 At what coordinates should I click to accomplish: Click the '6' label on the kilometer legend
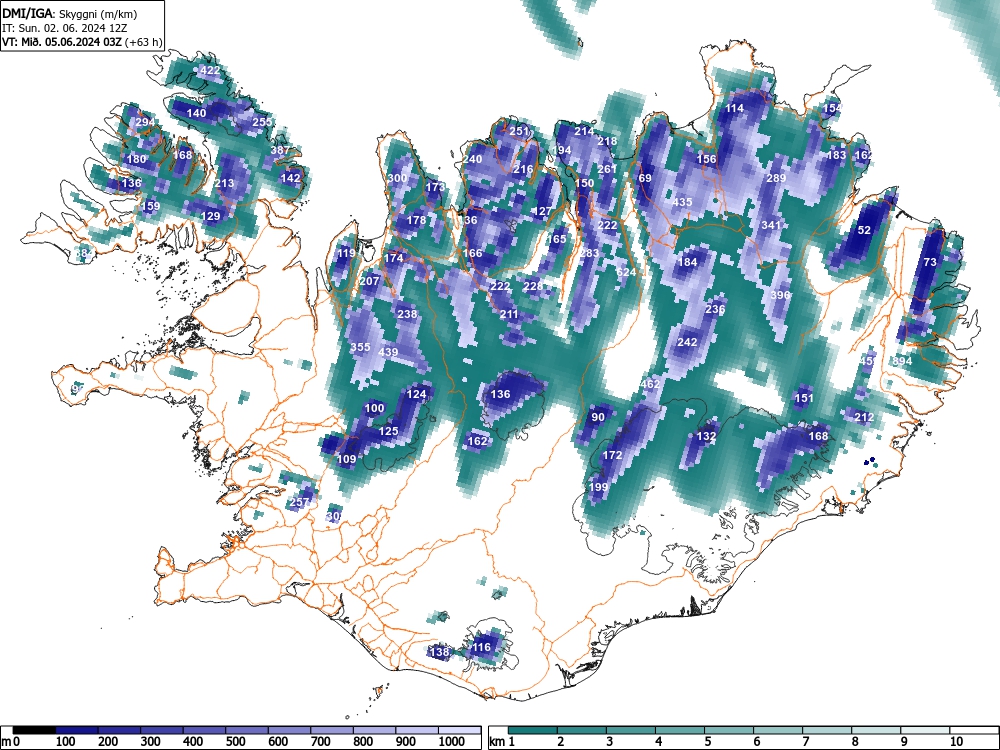(756, 742)
